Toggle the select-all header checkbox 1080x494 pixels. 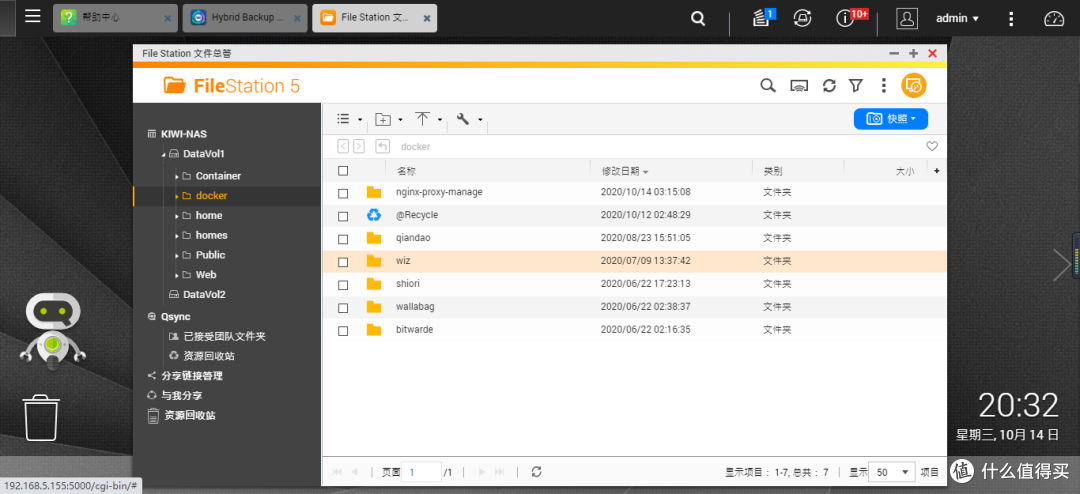tap(343, 171)
